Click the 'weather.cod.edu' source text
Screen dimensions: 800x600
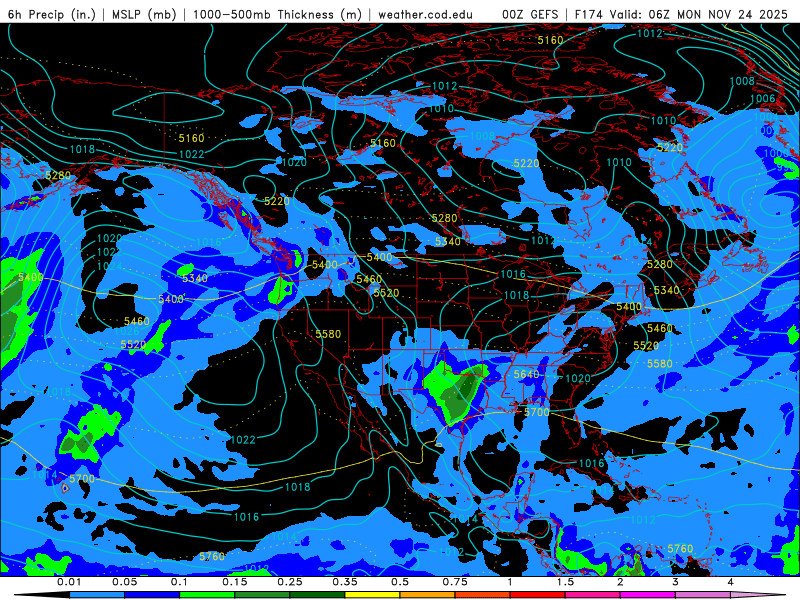[425, 14]
